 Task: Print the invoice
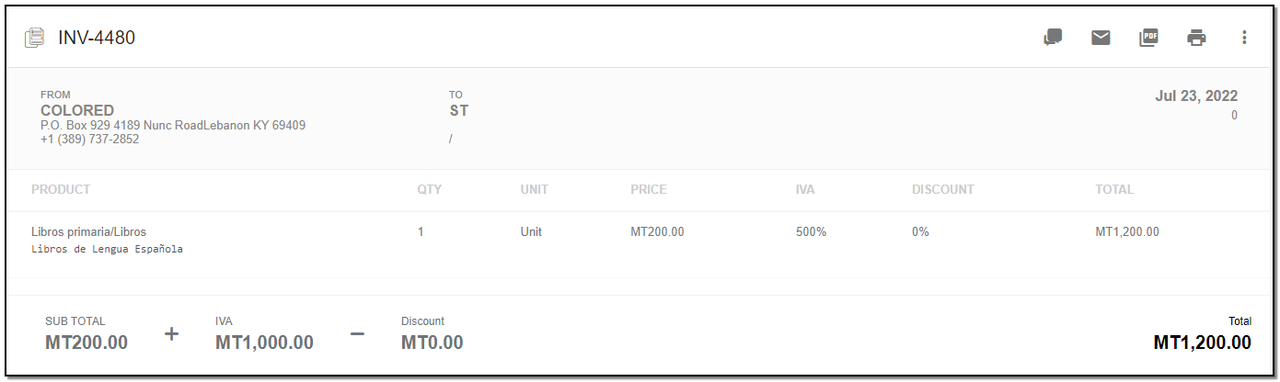coord(1196,38)
